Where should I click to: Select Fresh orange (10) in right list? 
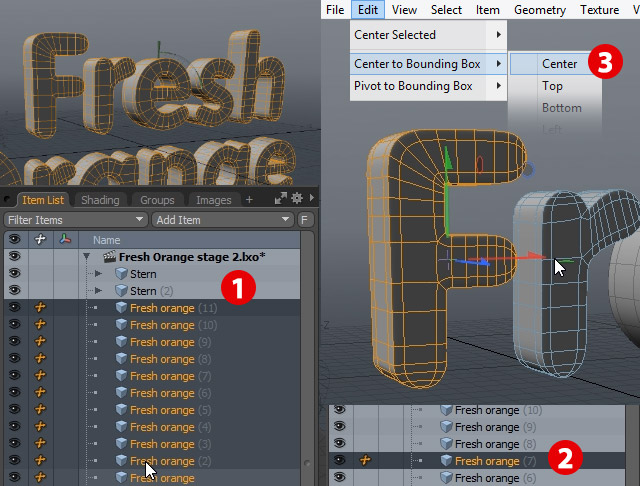498,410
